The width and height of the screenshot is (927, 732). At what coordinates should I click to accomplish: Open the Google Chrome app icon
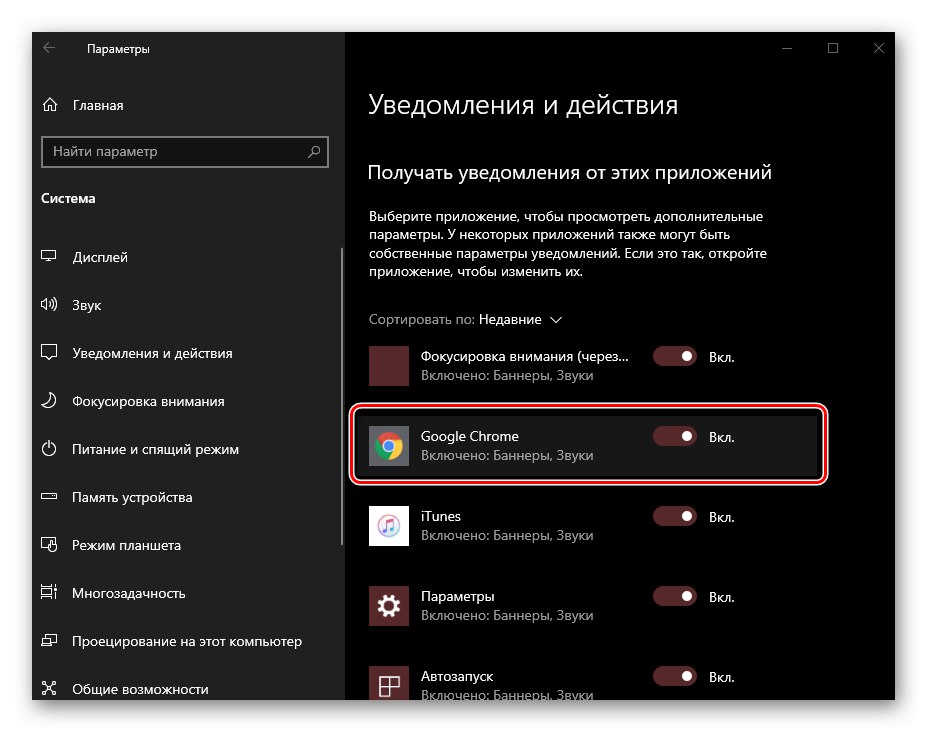(x=388, y=446)
